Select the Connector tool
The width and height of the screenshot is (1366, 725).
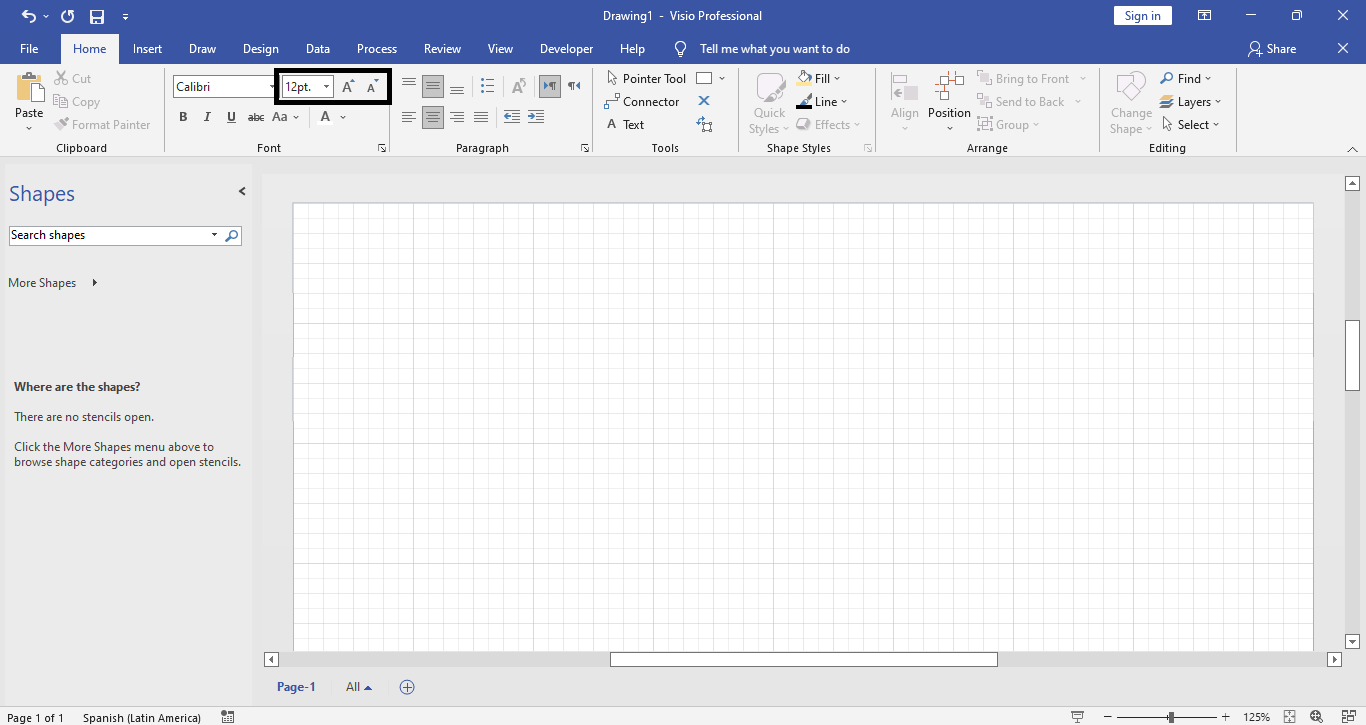point(642,101)
